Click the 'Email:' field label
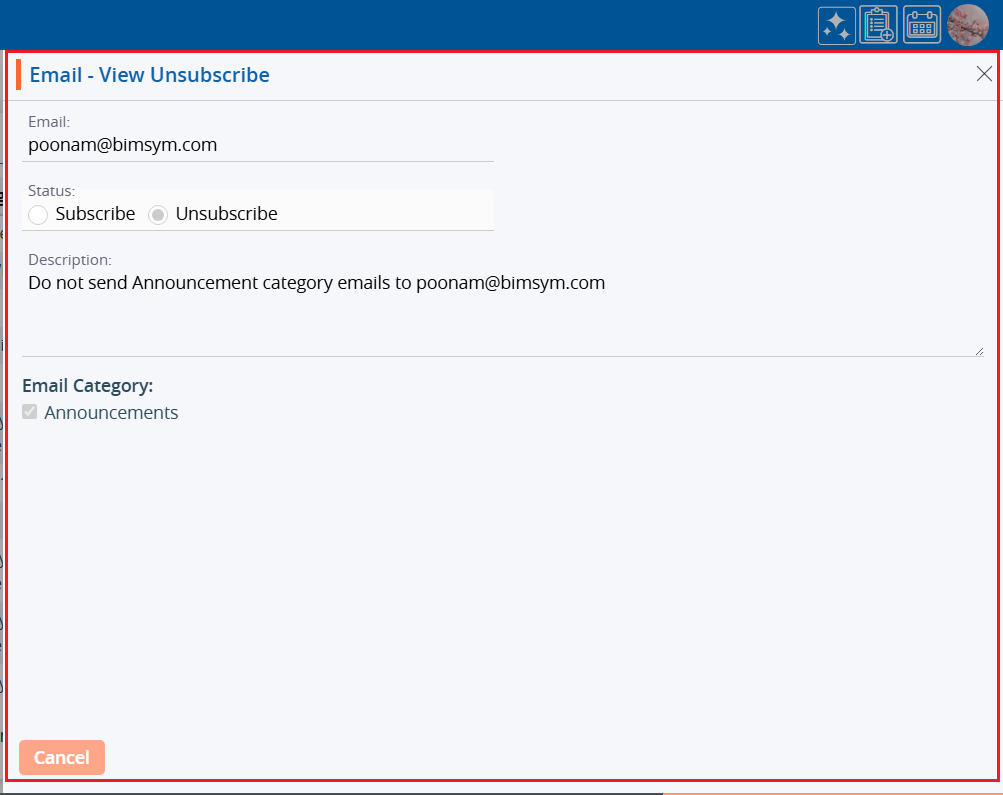This screenshot has height=795, width=1003. tap(48, 122)
